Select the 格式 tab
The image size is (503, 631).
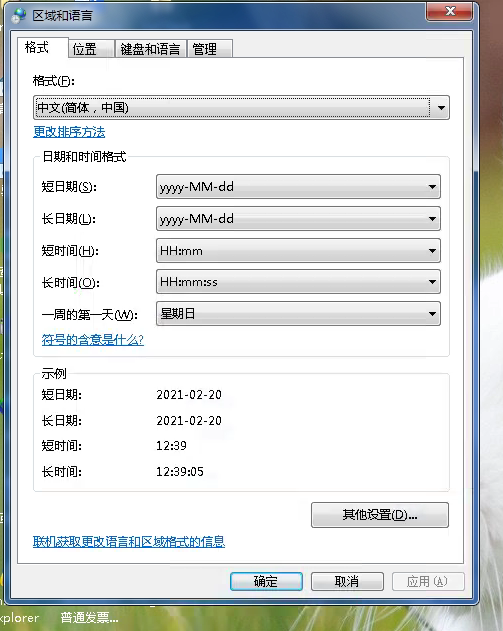[x=42, y=47]
